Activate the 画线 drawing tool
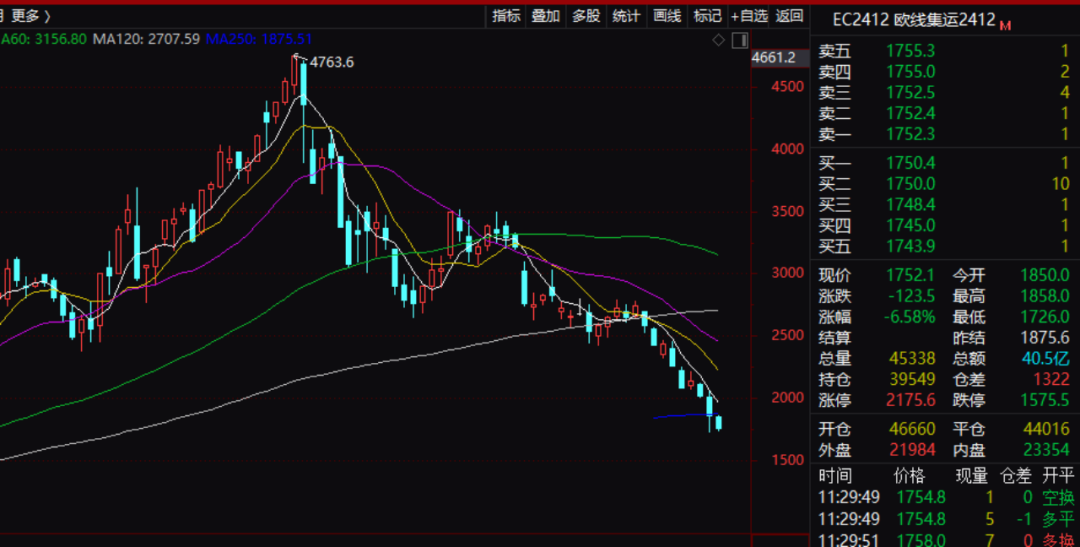This screenshot has height=547, width=1080. 667,16
